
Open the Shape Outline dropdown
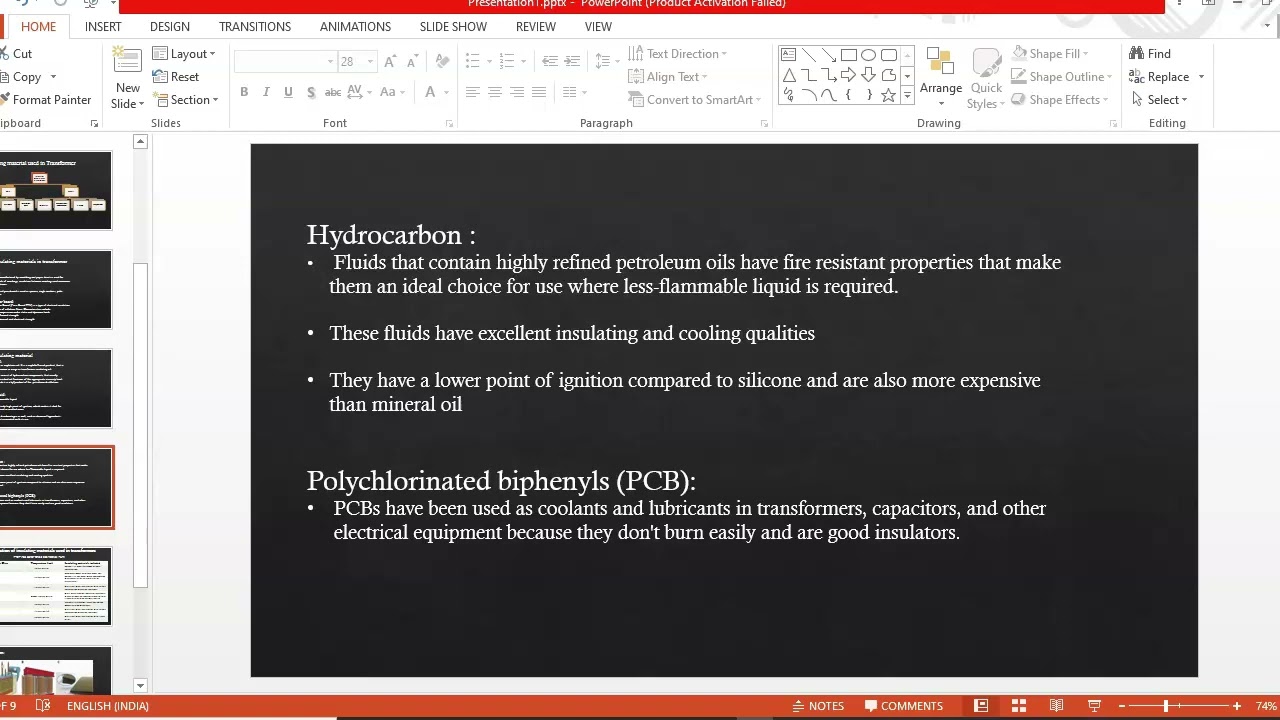(1062, 77)
